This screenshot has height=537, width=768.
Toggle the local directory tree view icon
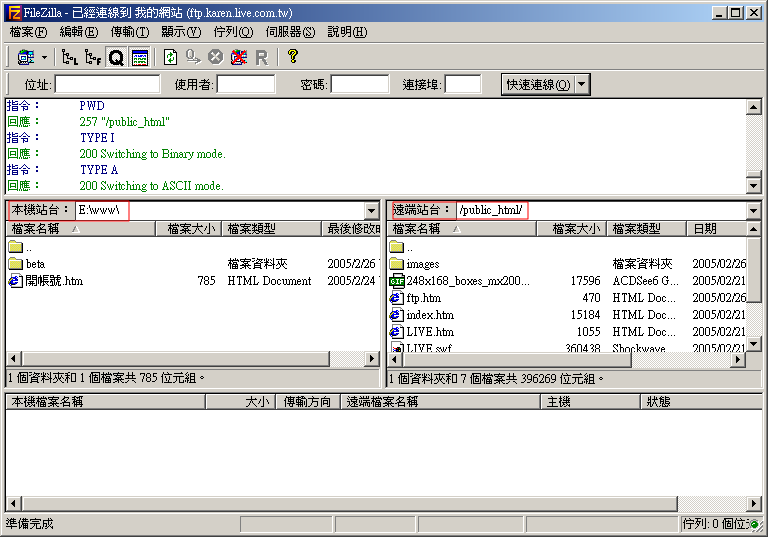(70, 57)
